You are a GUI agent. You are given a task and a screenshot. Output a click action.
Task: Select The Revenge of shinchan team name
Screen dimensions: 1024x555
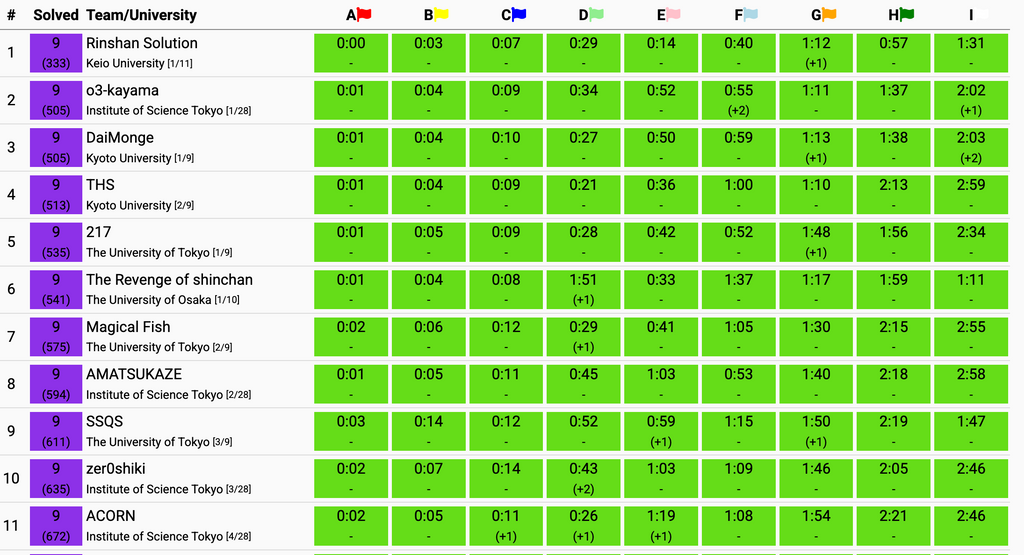tap(169, 279)
